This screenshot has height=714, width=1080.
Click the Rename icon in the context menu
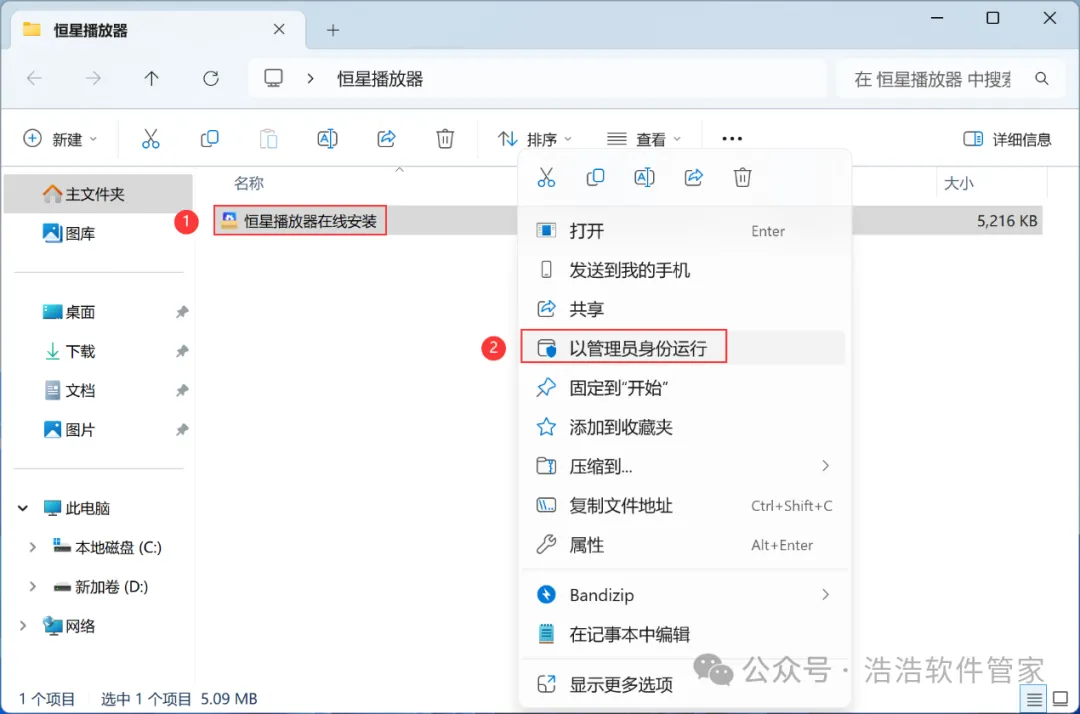coord(644,178)
